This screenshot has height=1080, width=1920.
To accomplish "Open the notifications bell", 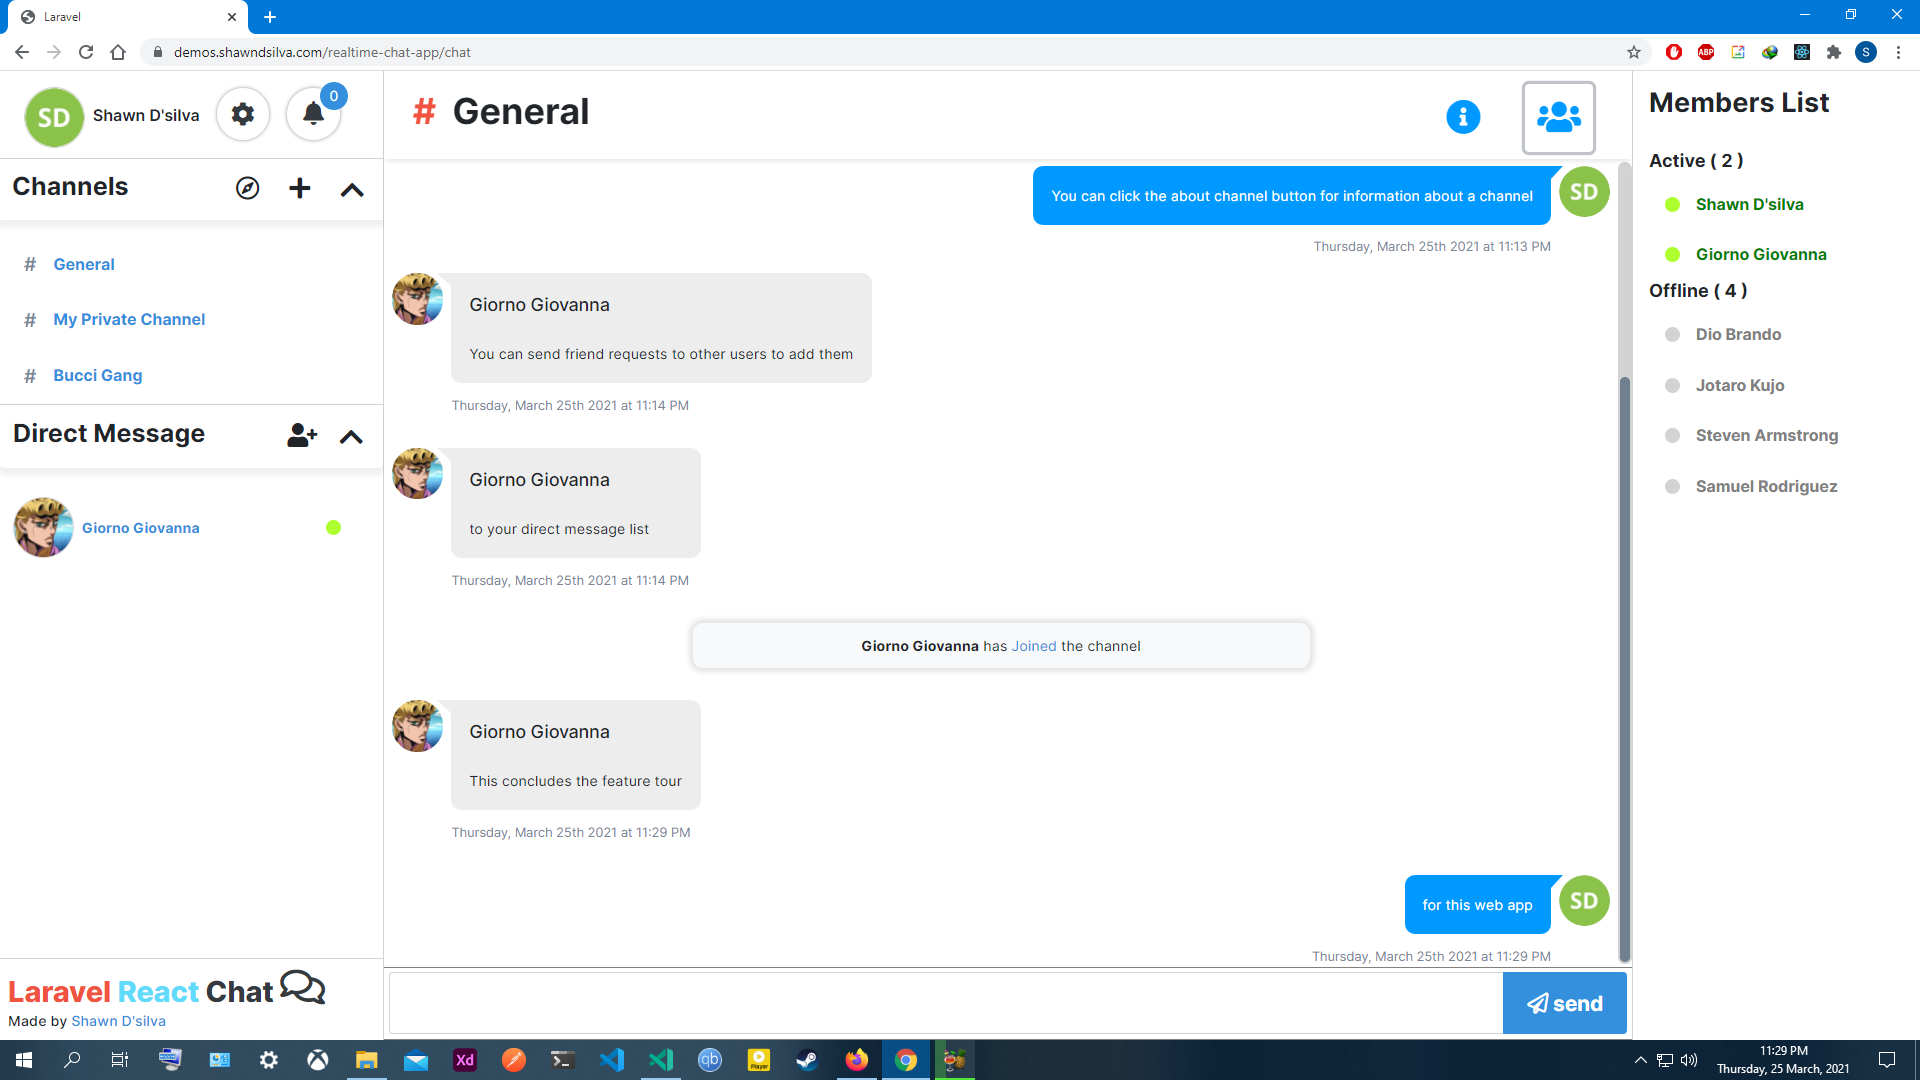I will point(313,115).
